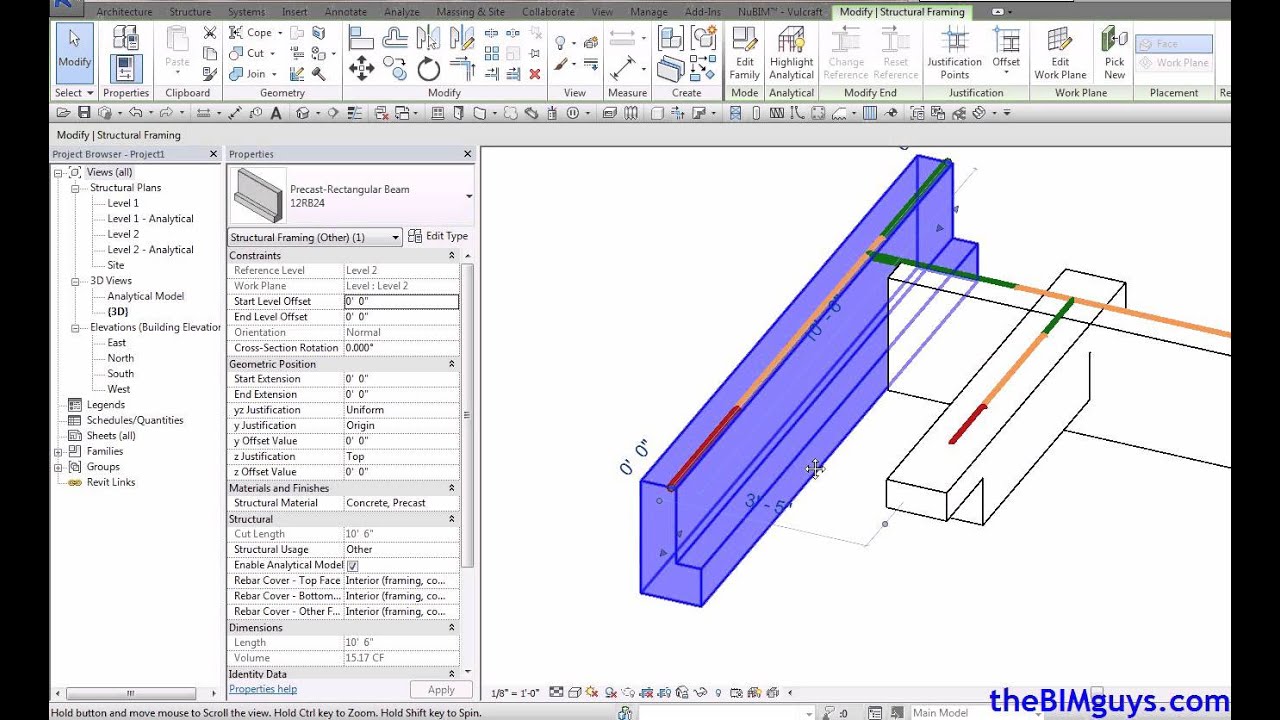The width and height of the screenshot is (1280, 720).
Task: Click the Pick New work plane icon
Action: click(x=1114, y=53)
